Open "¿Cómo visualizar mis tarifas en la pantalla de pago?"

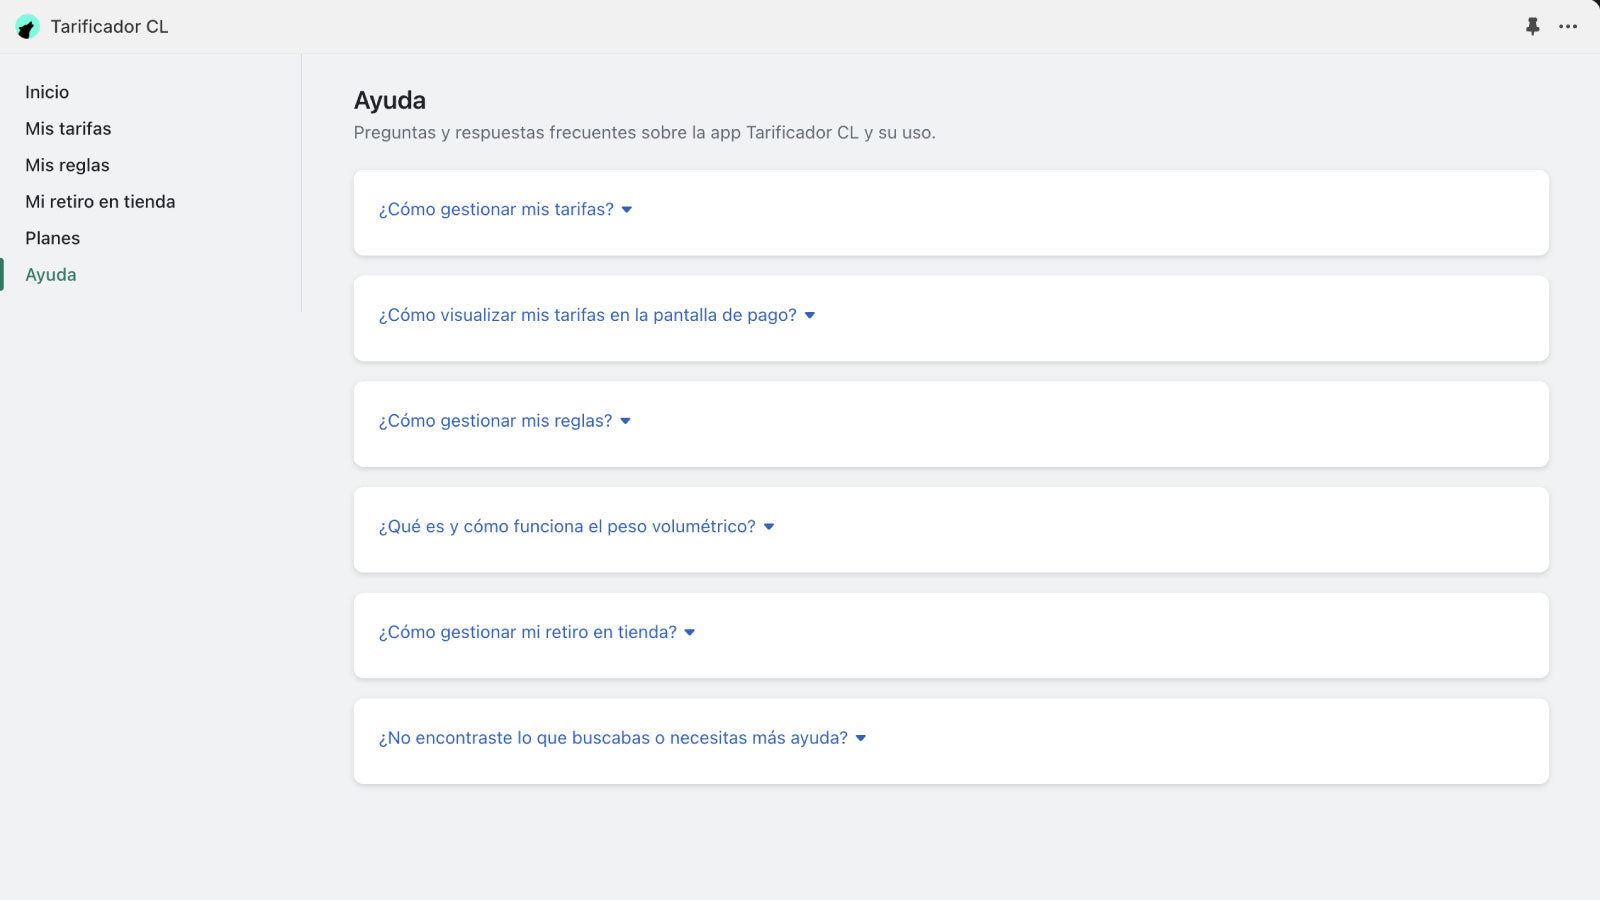(x=587, y=315)
